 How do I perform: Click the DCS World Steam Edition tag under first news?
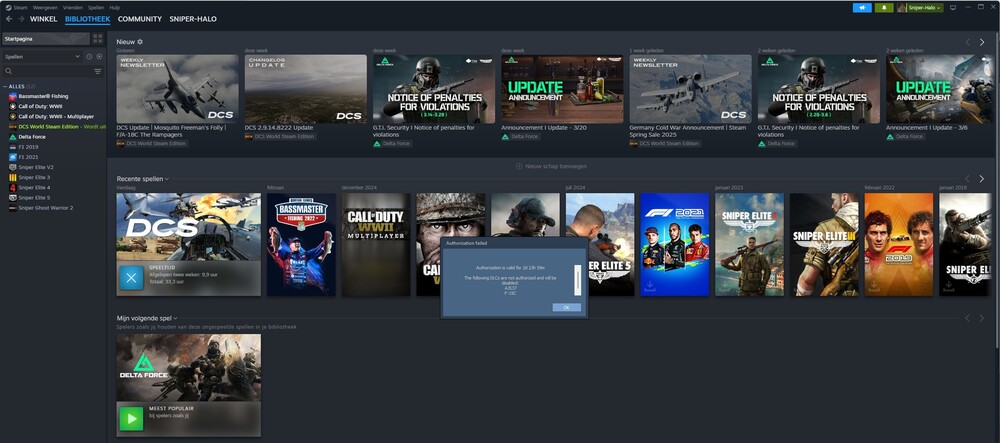152,144
